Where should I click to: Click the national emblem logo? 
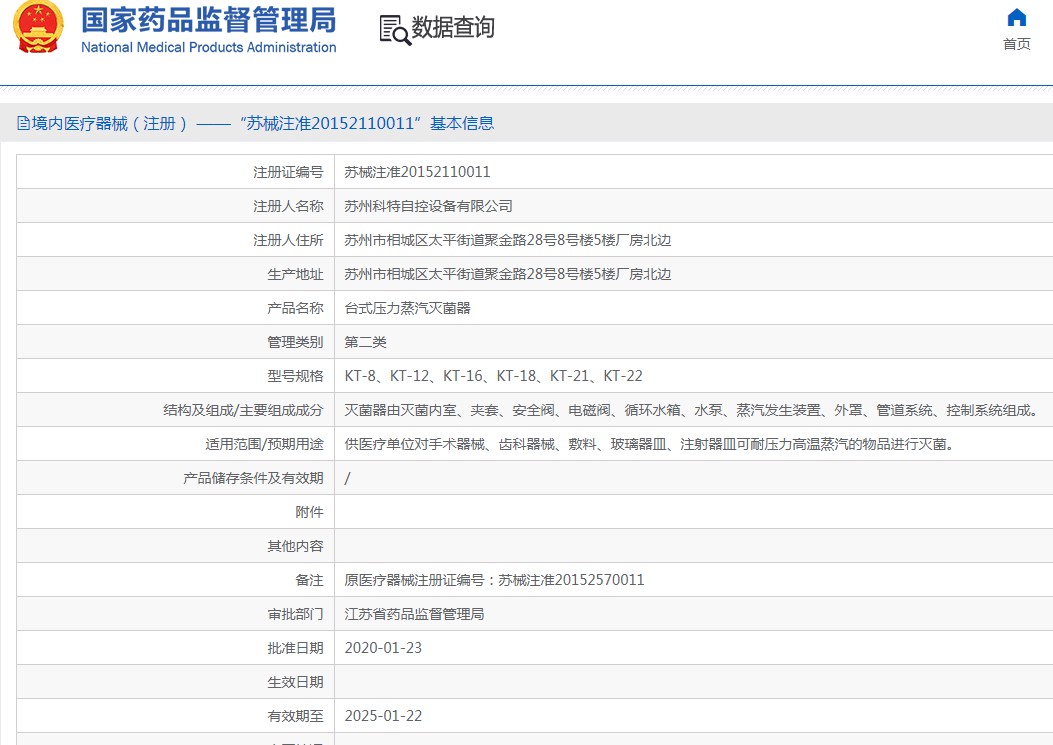38,27
